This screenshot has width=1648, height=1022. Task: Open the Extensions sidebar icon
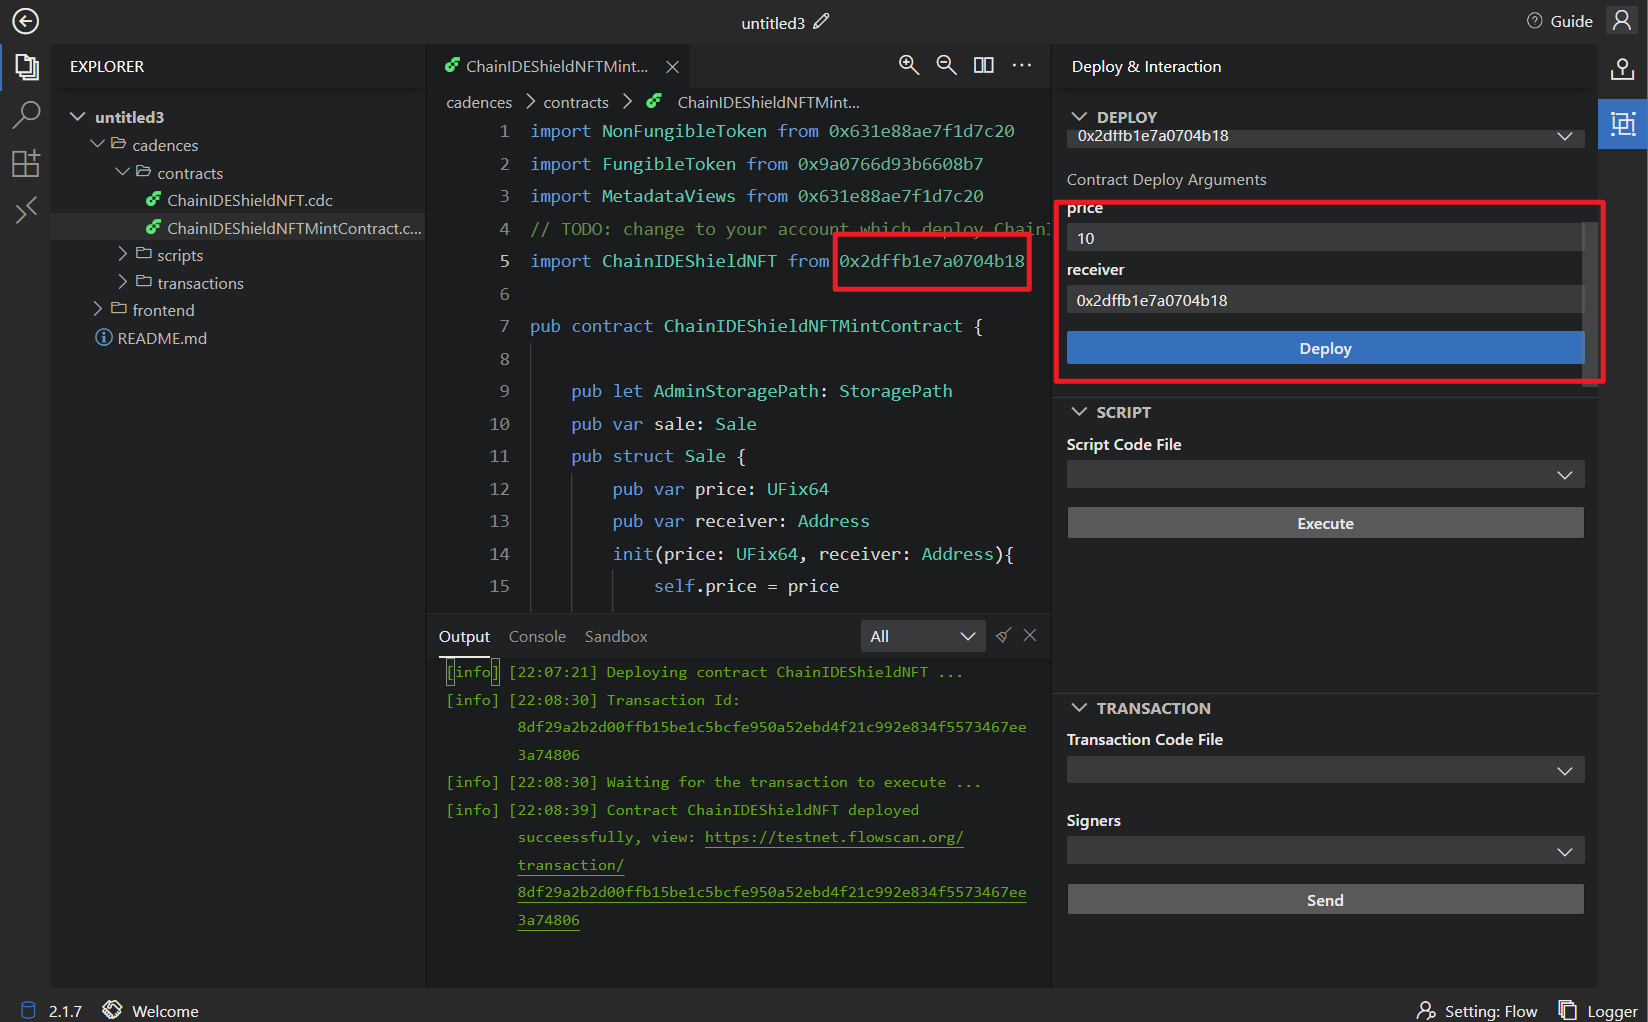tap(26, 163)
